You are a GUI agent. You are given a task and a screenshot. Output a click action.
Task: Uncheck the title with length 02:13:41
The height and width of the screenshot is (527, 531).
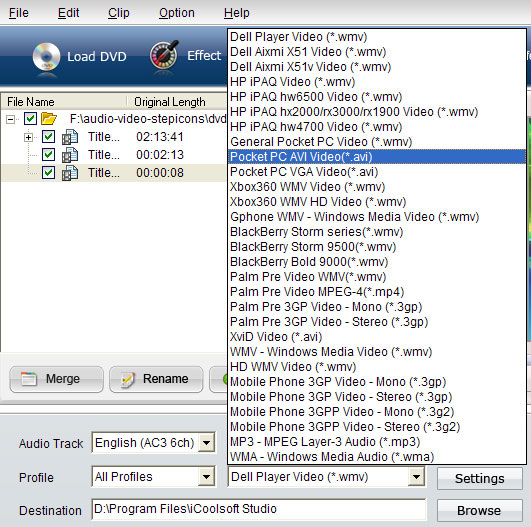click(48, 137)
